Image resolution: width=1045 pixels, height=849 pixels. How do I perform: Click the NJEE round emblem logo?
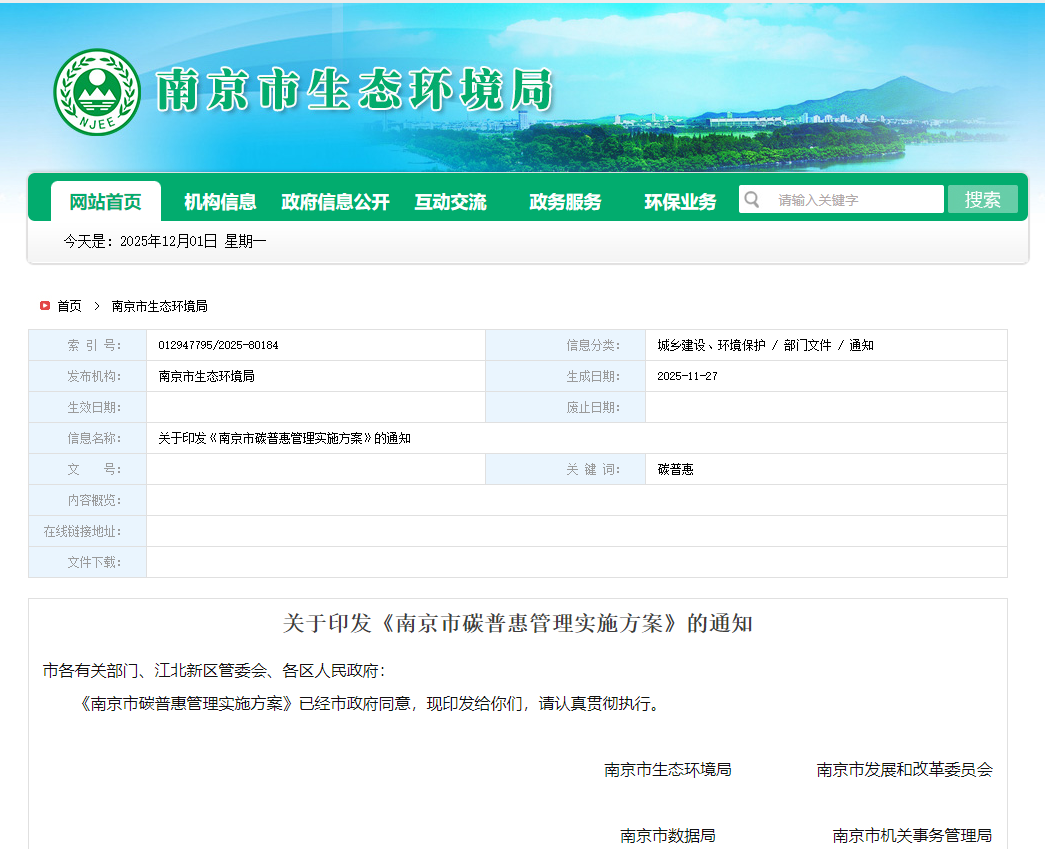(x=97, y=92)
